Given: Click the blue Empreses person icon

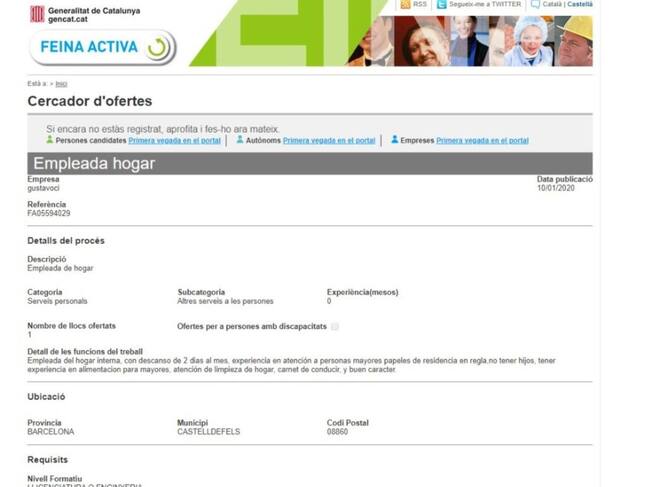Looking at the screenshot, I should pyautogui.click(x=394, y=140).
